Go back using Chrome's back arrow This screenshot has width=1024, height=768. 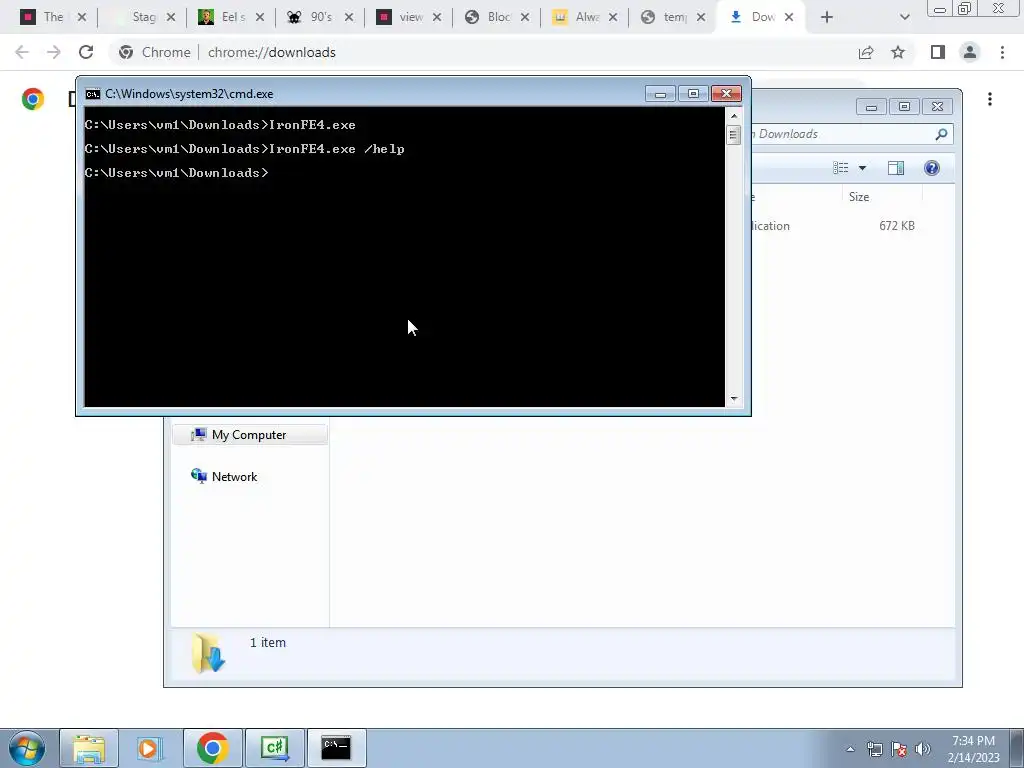tap(22, 52)
